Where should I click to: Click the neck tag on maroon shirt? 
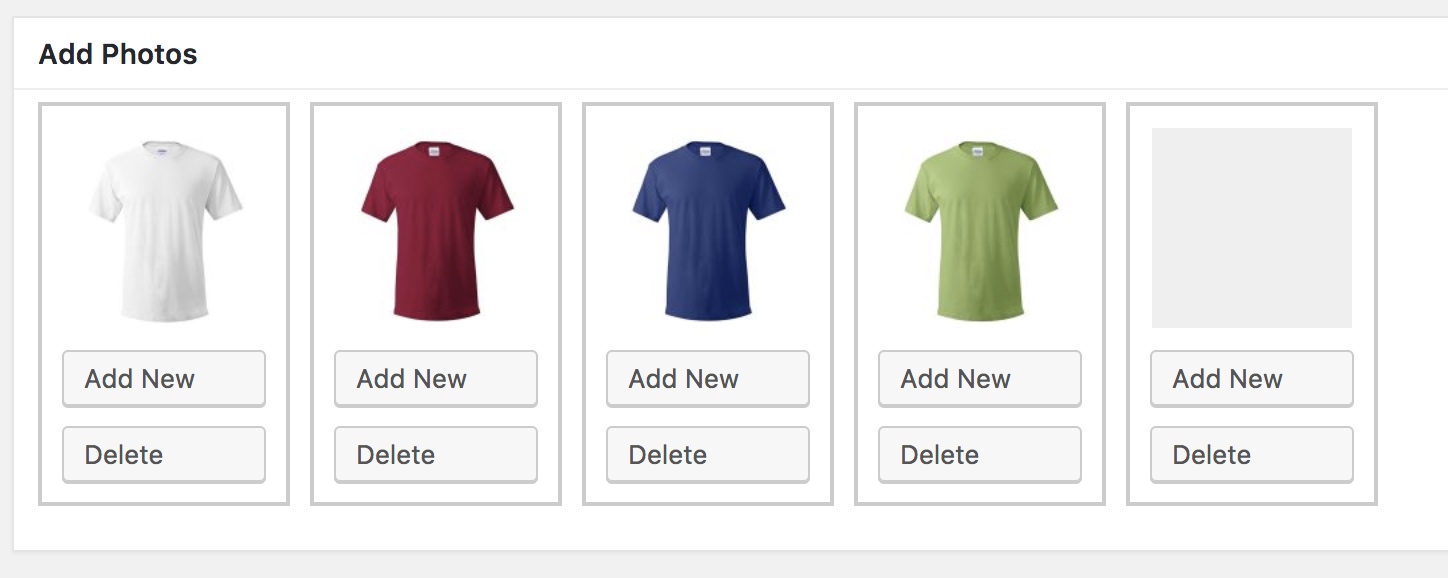point(435,152)
